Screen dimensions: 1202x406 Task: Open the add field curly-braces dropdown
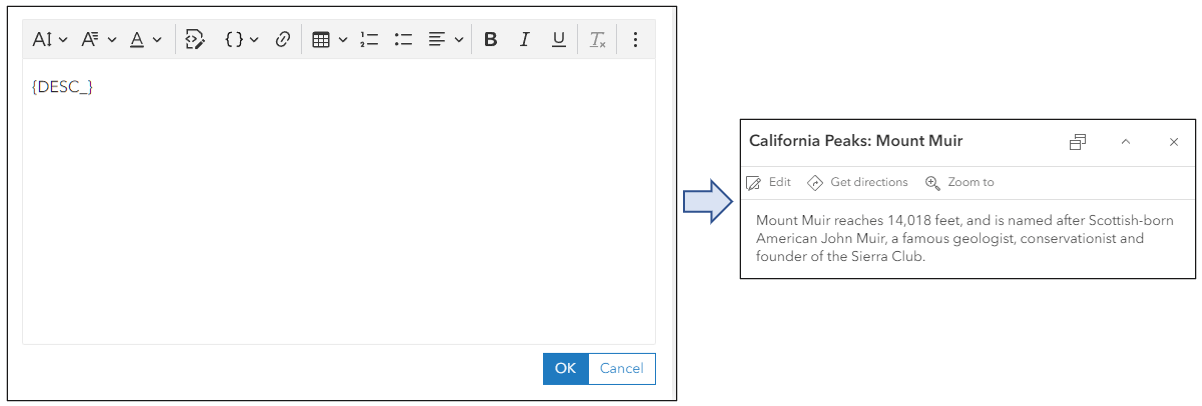[241, 40]
